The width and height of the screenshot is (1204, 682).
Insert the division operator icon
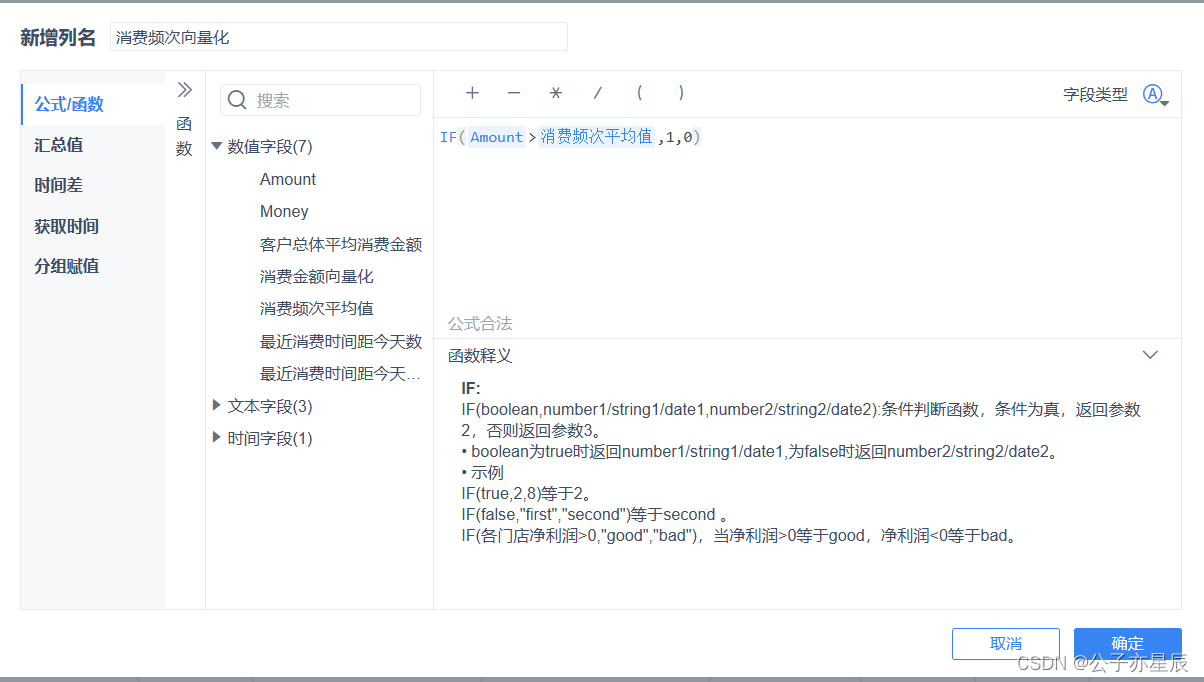(x=597, y=93)
